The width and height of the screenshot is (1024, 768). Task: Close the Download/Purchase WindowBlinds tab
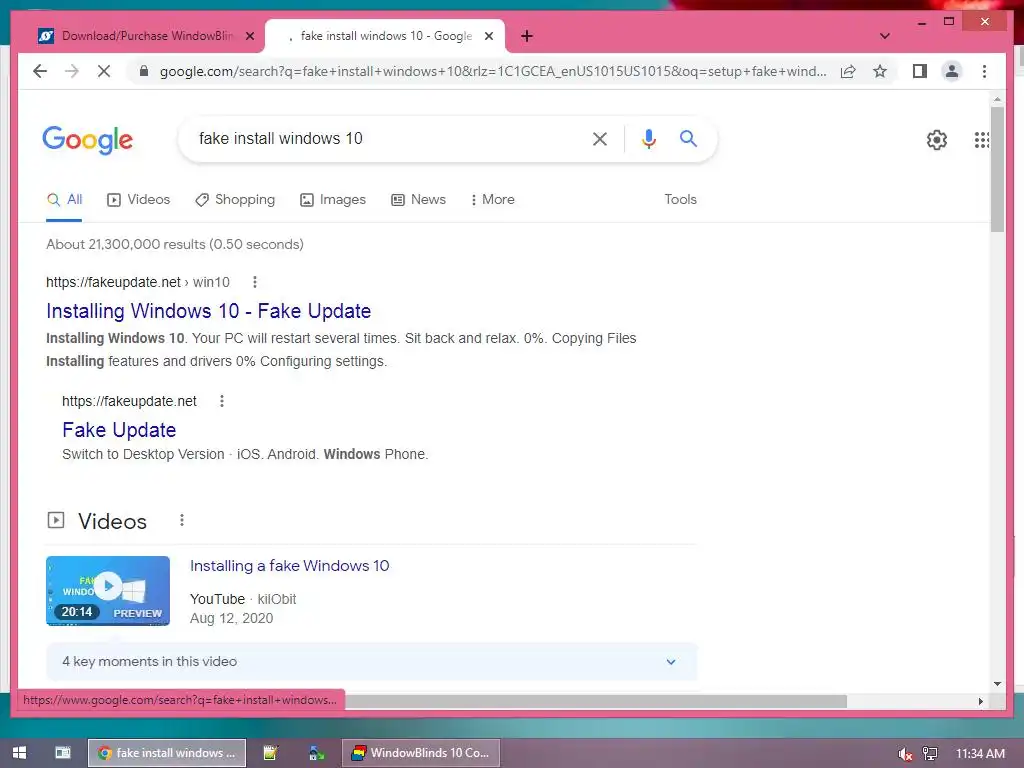[x=249, y=36]
